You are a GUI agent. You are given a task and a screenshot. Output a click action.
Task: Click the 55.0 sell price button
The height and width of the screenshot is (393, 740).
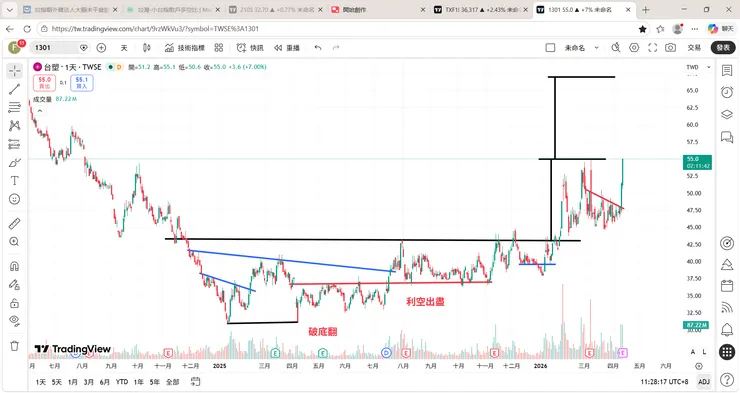coord(44,83)
